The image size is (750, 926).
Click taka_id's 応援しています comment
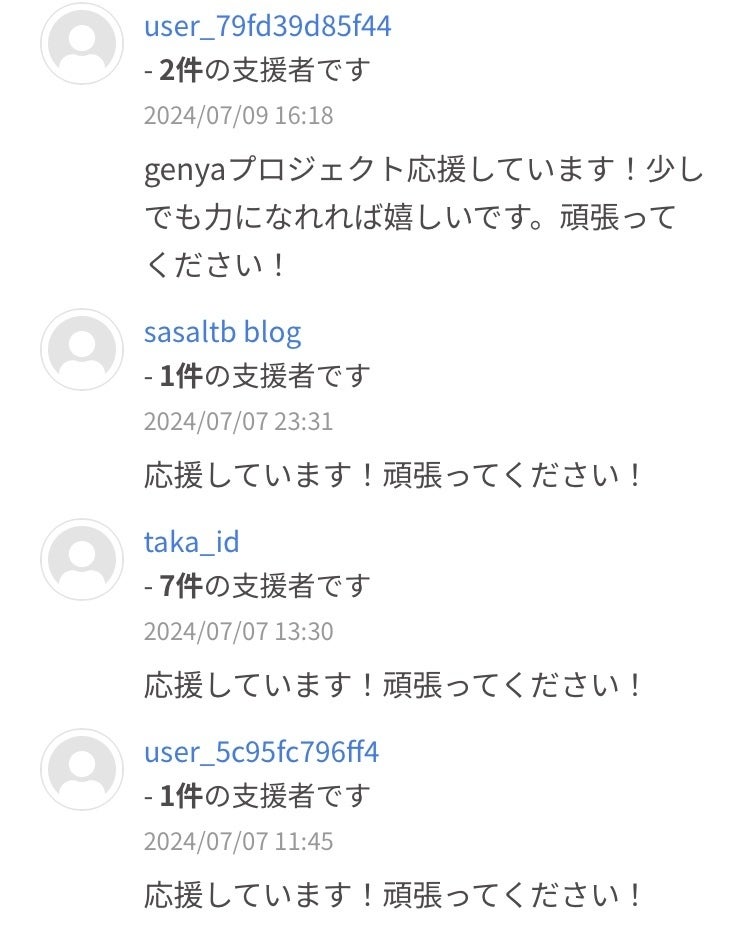394,685
